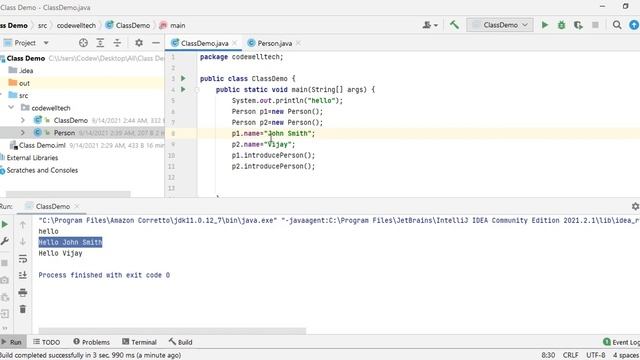The image size is (640, 360).
Task: Collapse the codewelltech package node
Action: pyautogui.click(x=11, y=108)
